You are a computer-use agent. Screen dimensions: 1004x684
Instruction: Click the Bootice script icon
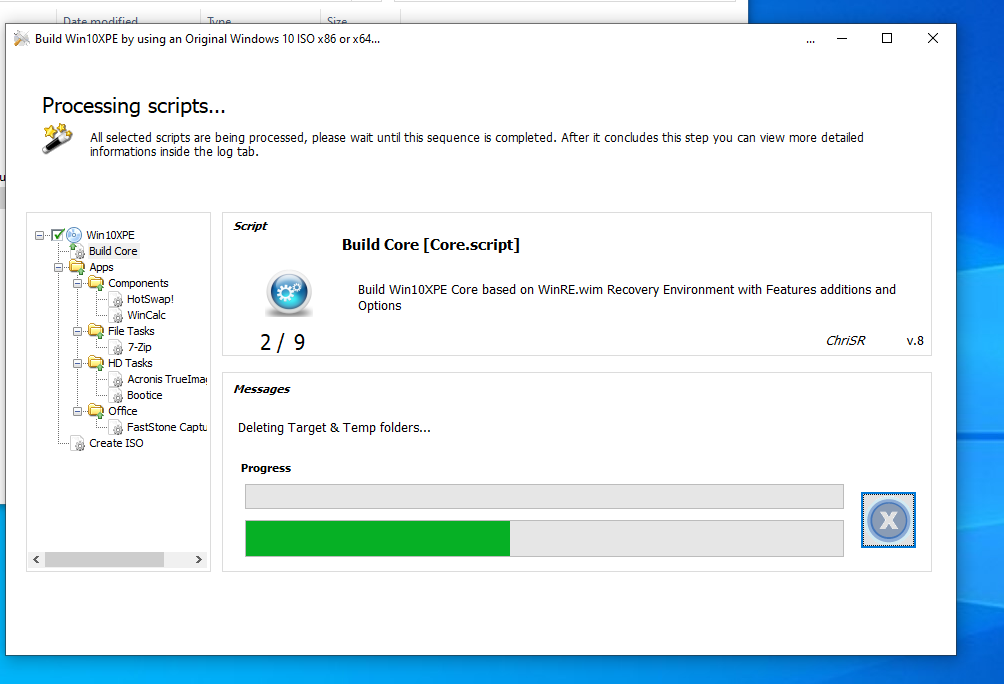(116, 395)
